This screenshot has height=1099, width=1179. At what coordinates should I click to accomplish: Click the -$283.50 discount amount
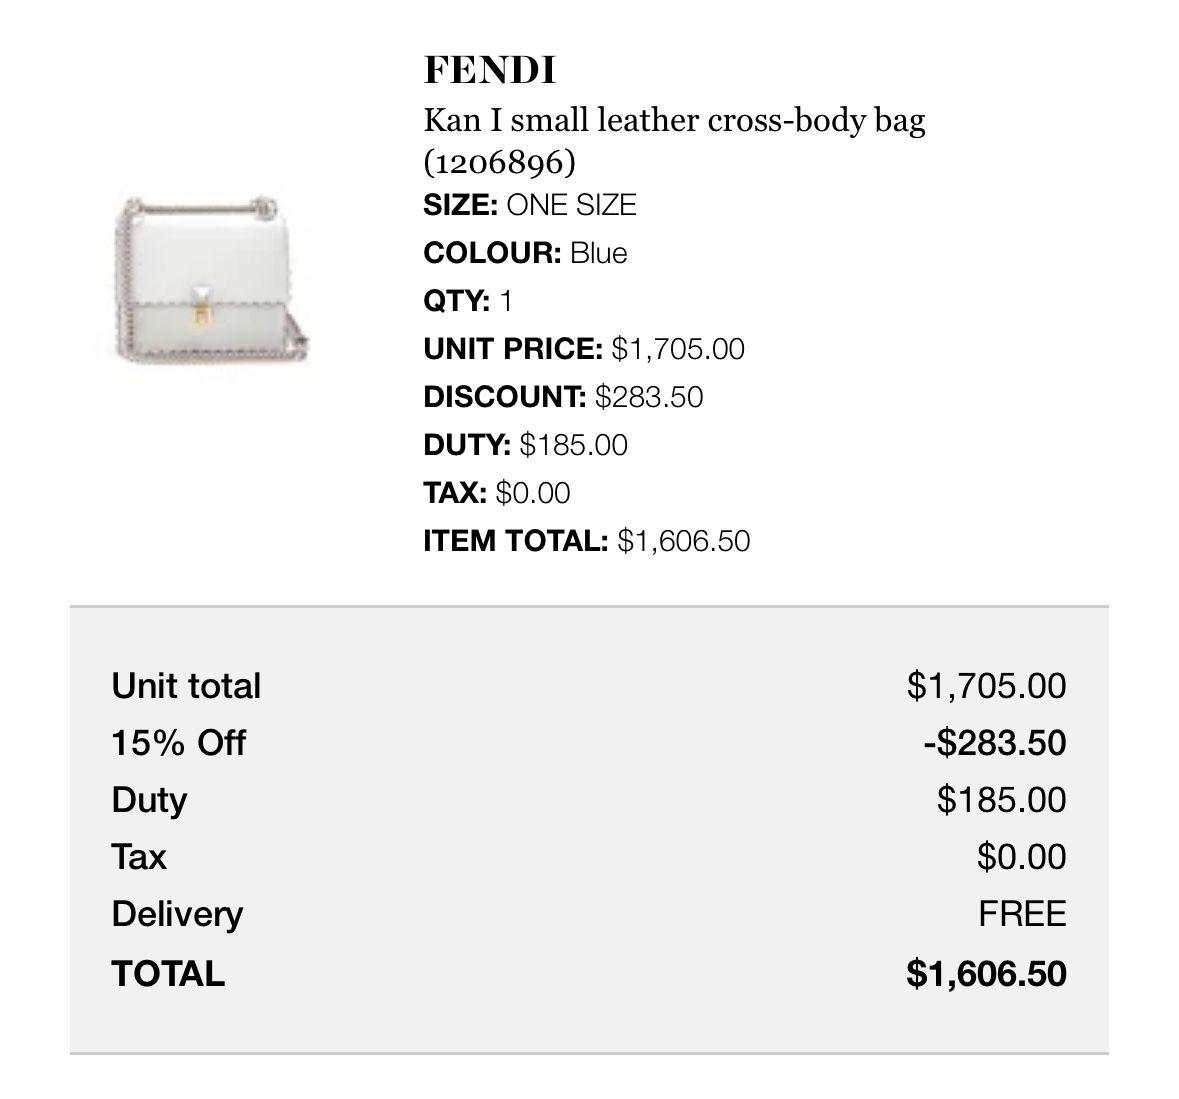click(994, 743)
